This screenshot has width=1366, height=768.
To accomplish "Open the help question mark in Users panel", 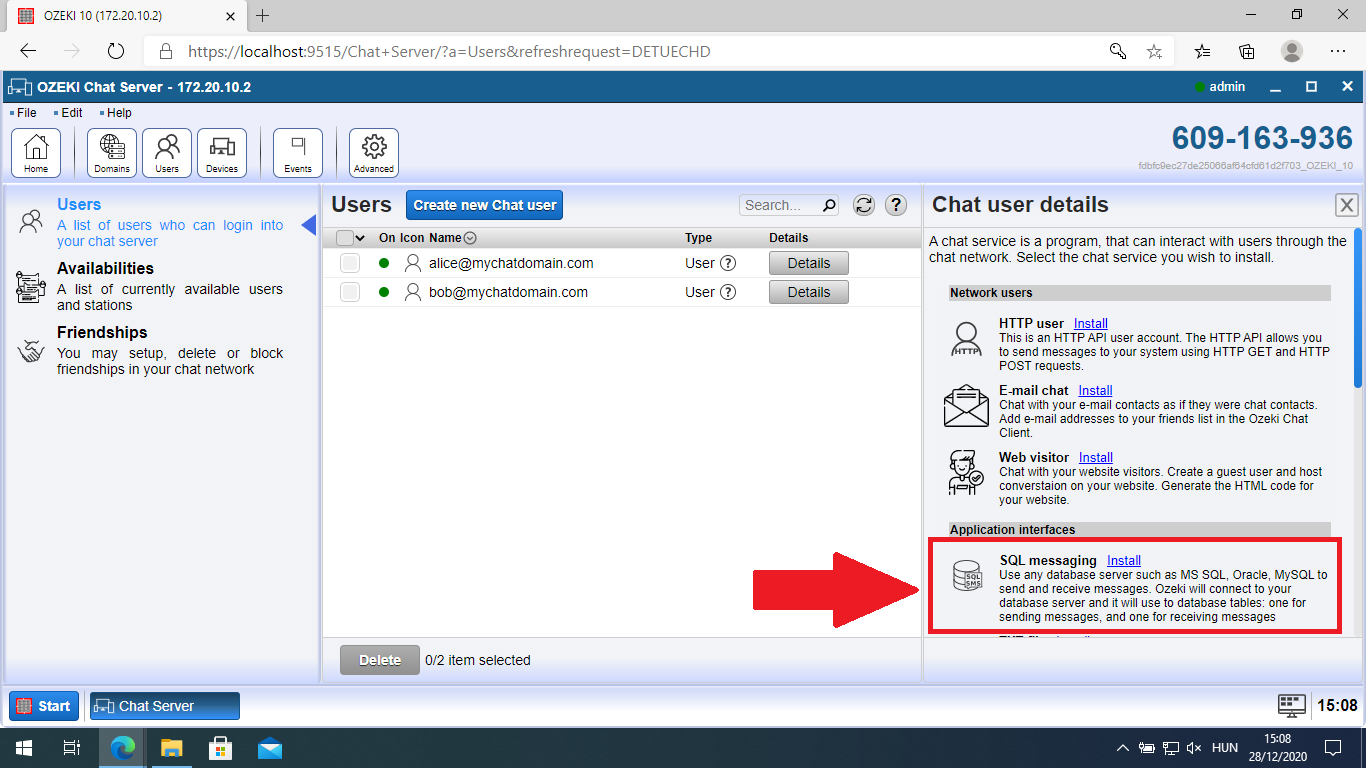I will click(x=895, y=204).
